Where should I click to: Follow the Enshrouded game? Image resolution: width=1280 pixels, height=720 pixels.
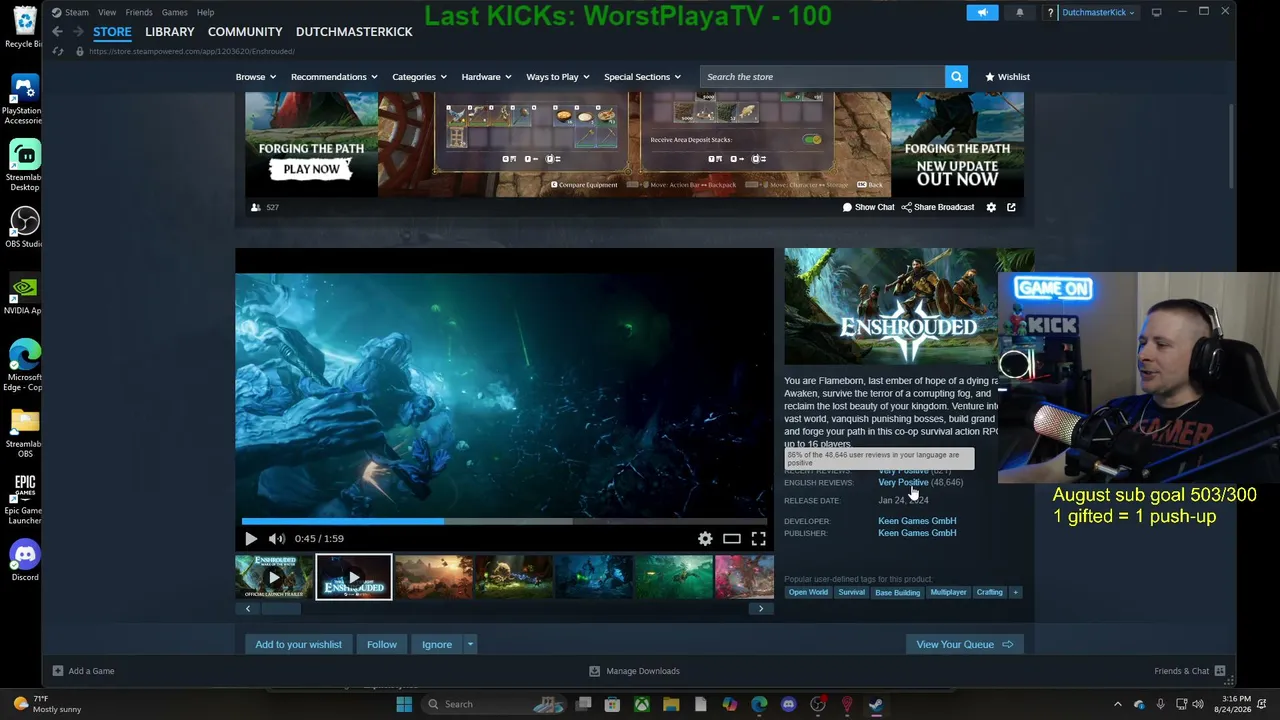(x=382, y=645)
